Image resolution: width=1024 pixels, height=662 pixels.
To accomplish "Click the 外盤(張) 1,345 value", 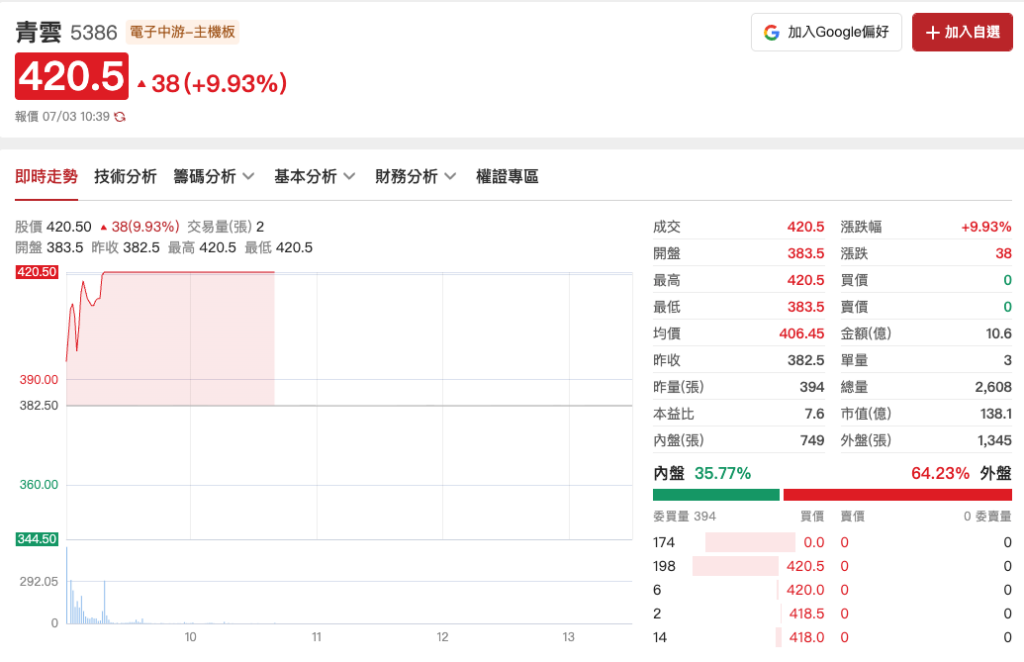I will pyautogui.click(x=994, y=441).
